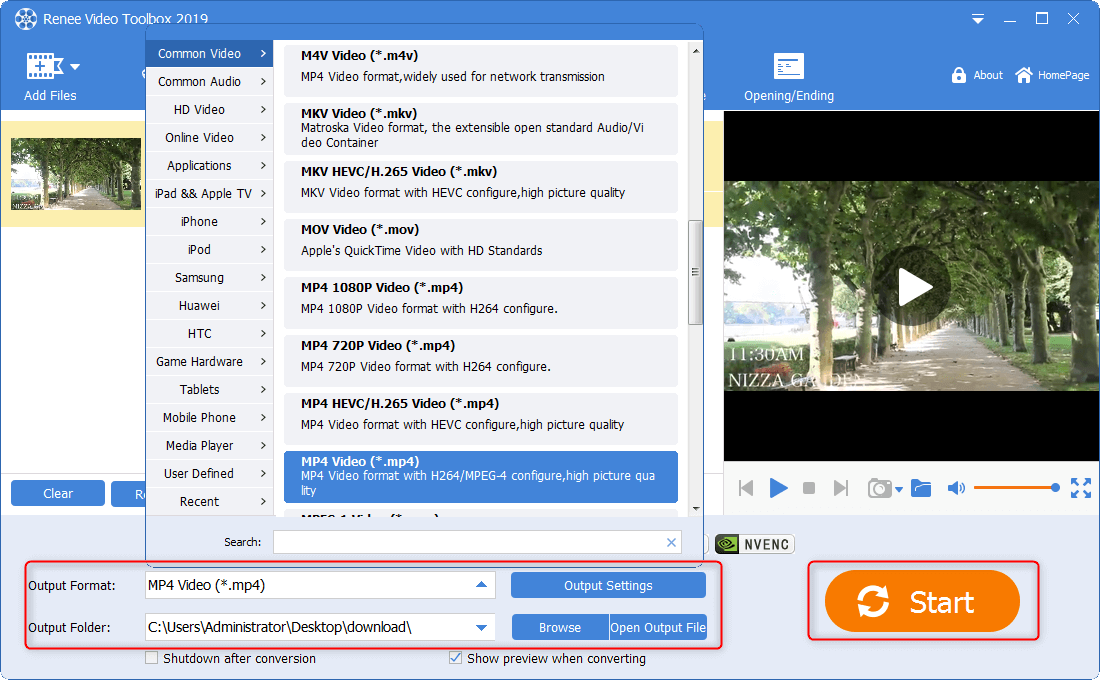
Task: Open the HD Video category
Action: tap(209, 109)
